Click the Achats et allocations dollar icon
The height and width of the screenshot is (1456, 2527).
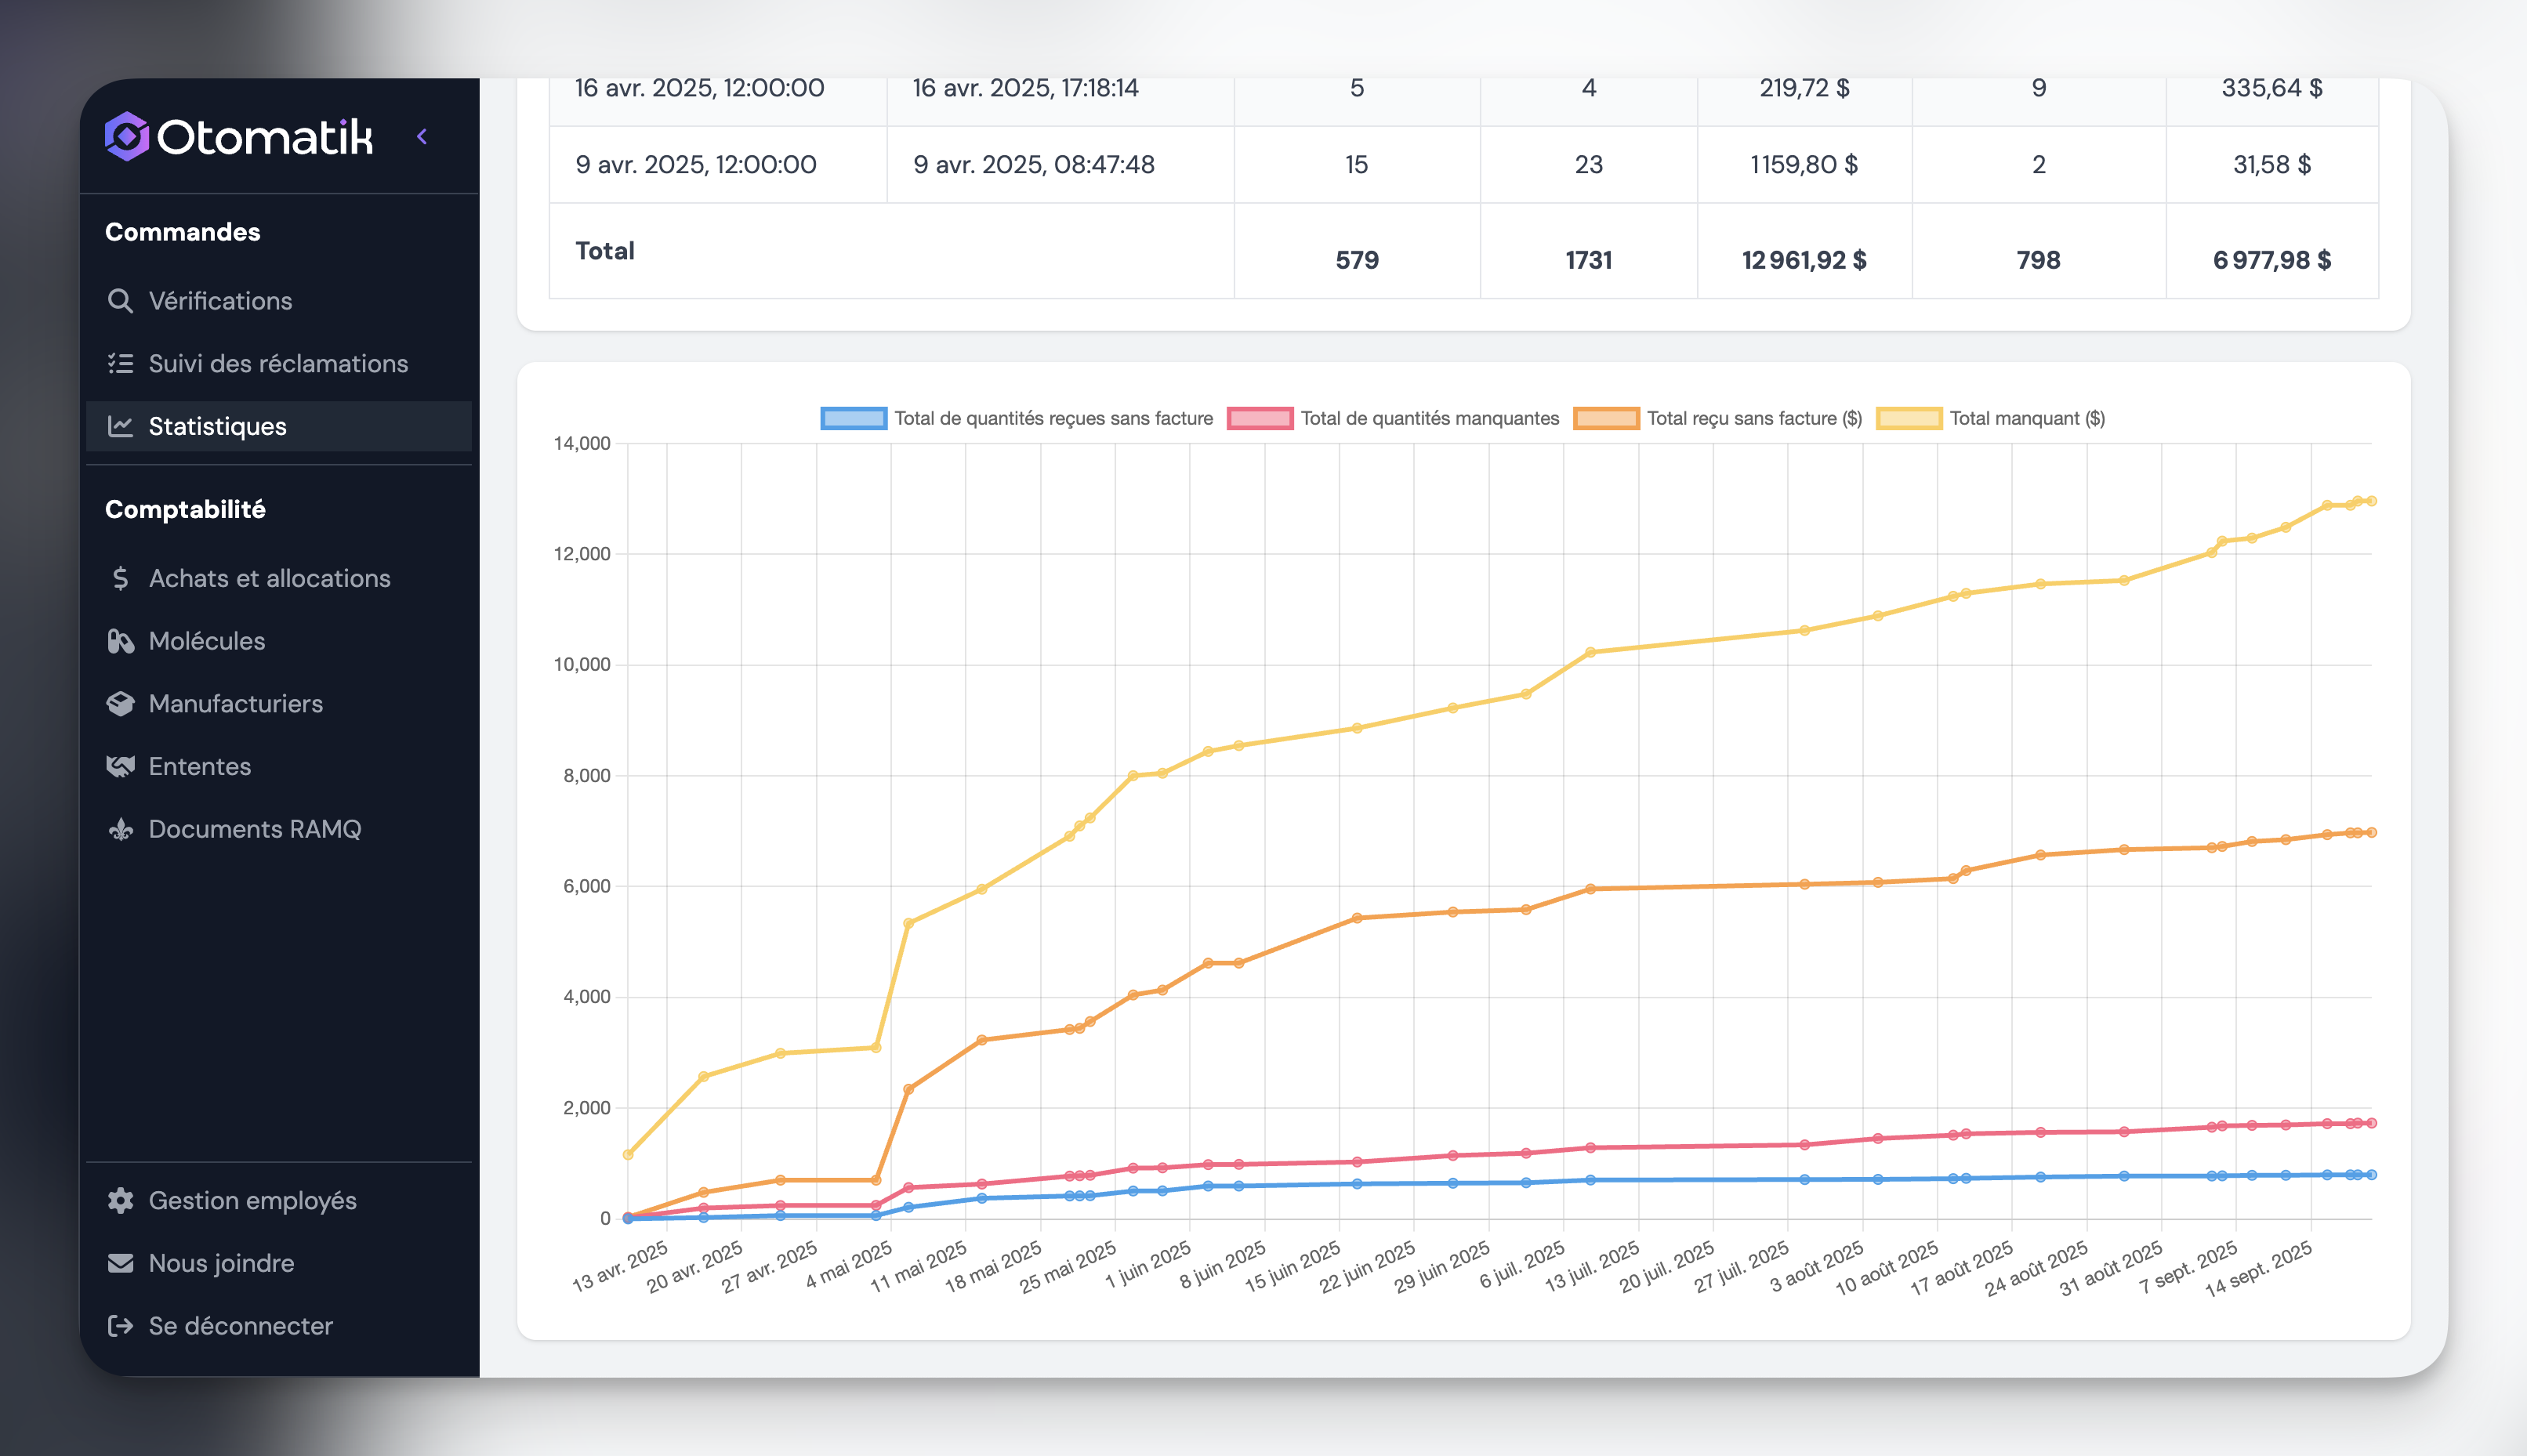[120, 579]
